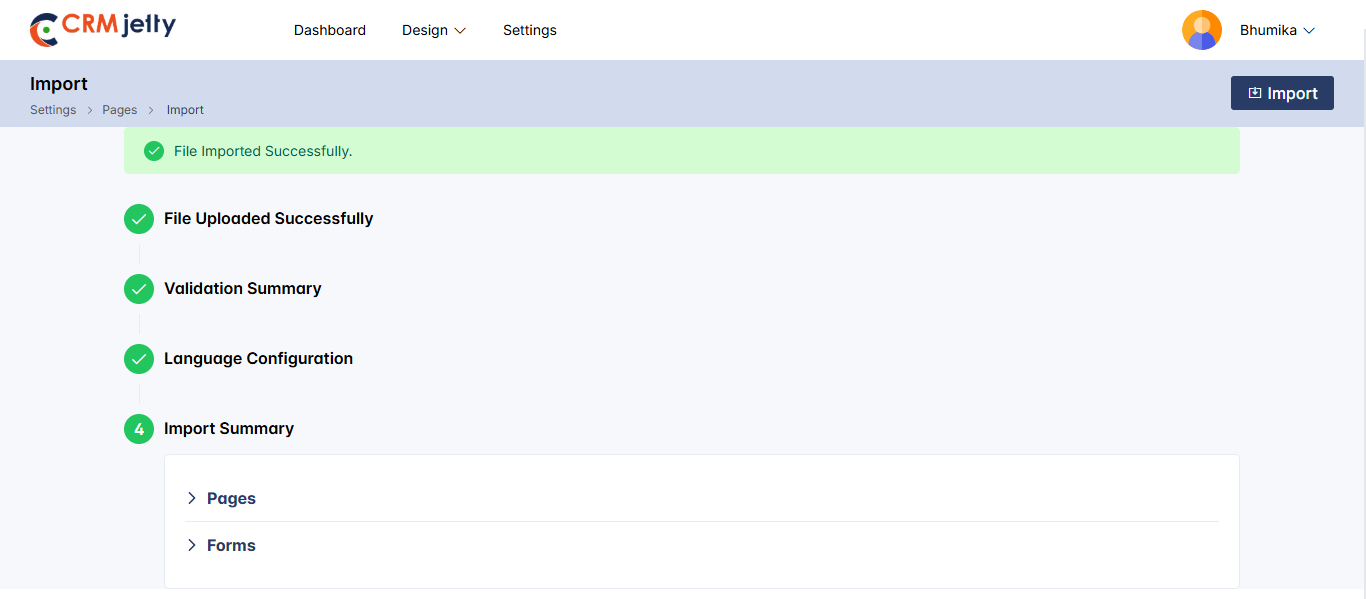Expand the Pages section chevron
Screen dimensions: 1366x599
192,498
